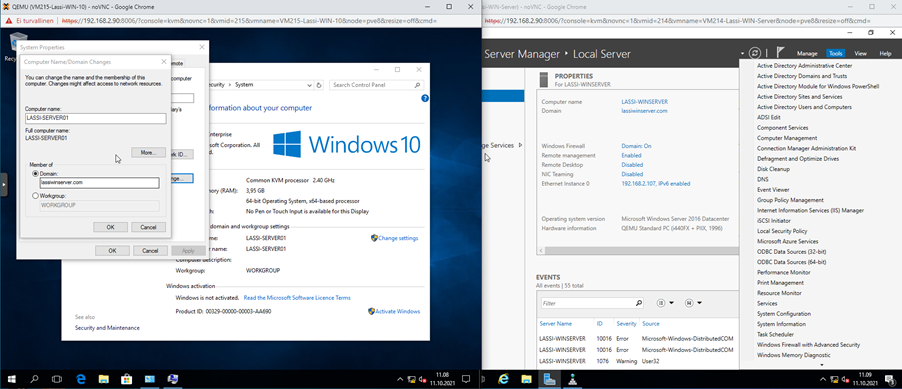The image size is (902, 389).
Task: Click the events Filter input box
Action: (587, 303)
